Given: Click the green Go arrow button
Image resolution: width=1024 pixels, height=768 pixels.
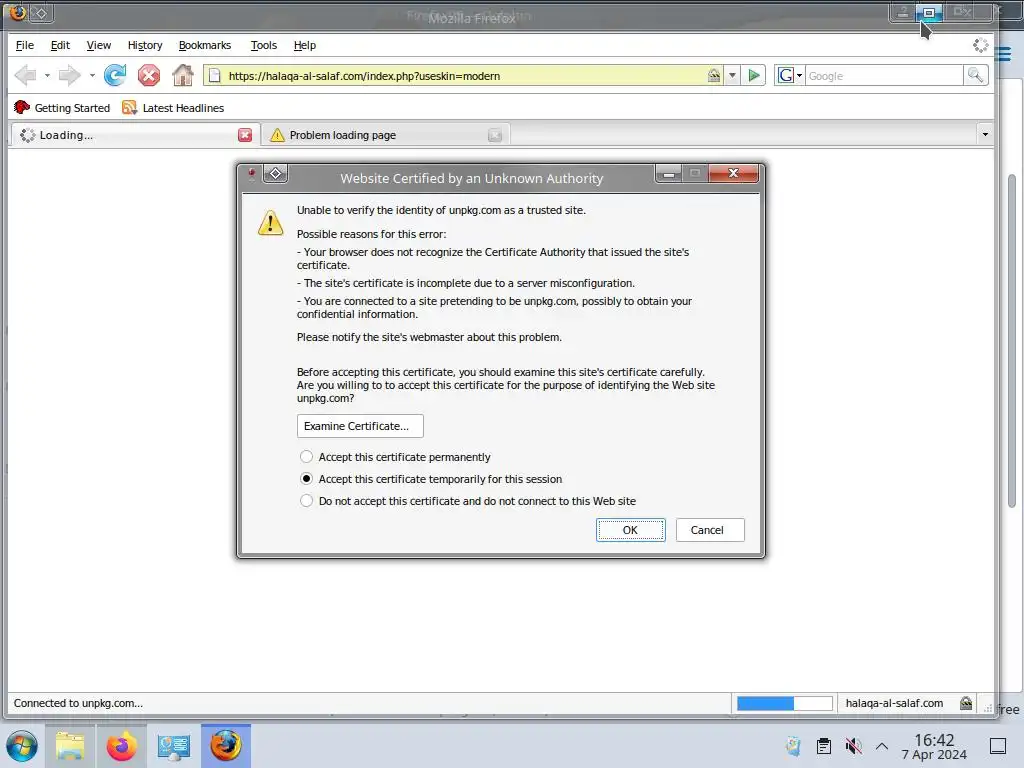Looking at the screenshot, I should pyautogui.click(x=754, y=76).
